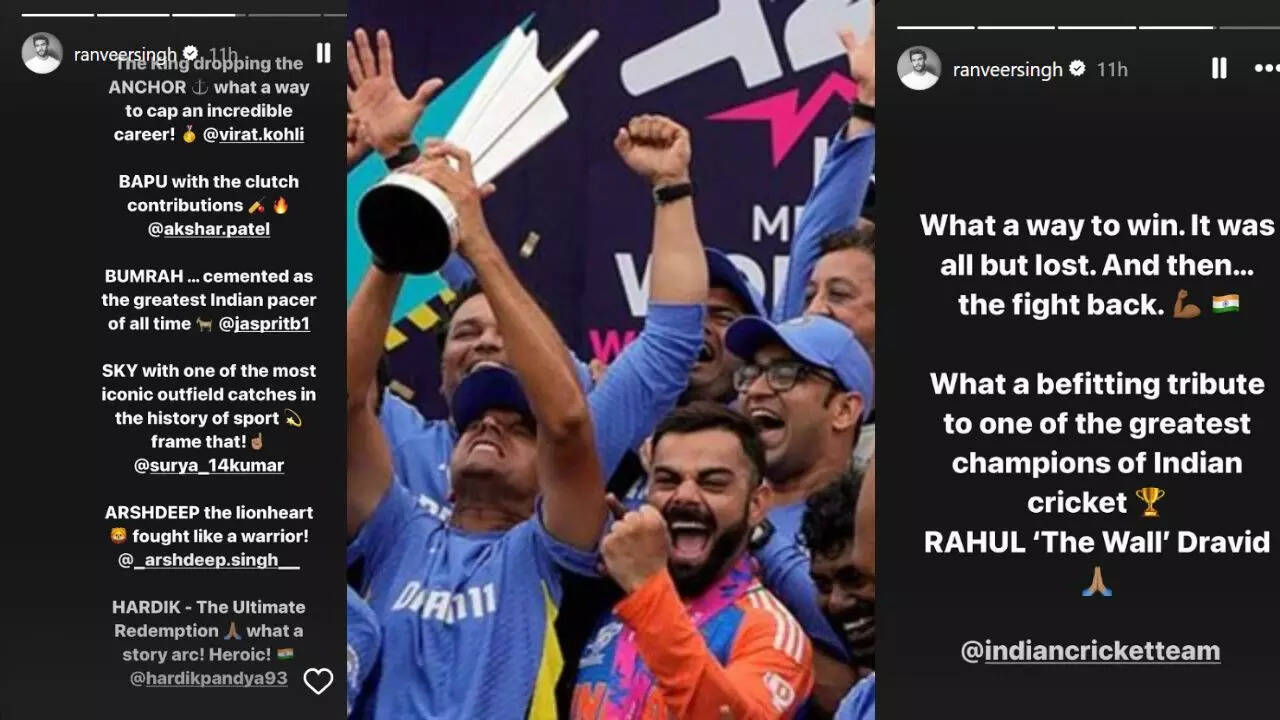Open the @_arshdeep.singh__ mention
This screenshot has width=1280, height=720.
click(x=208, y=559)
